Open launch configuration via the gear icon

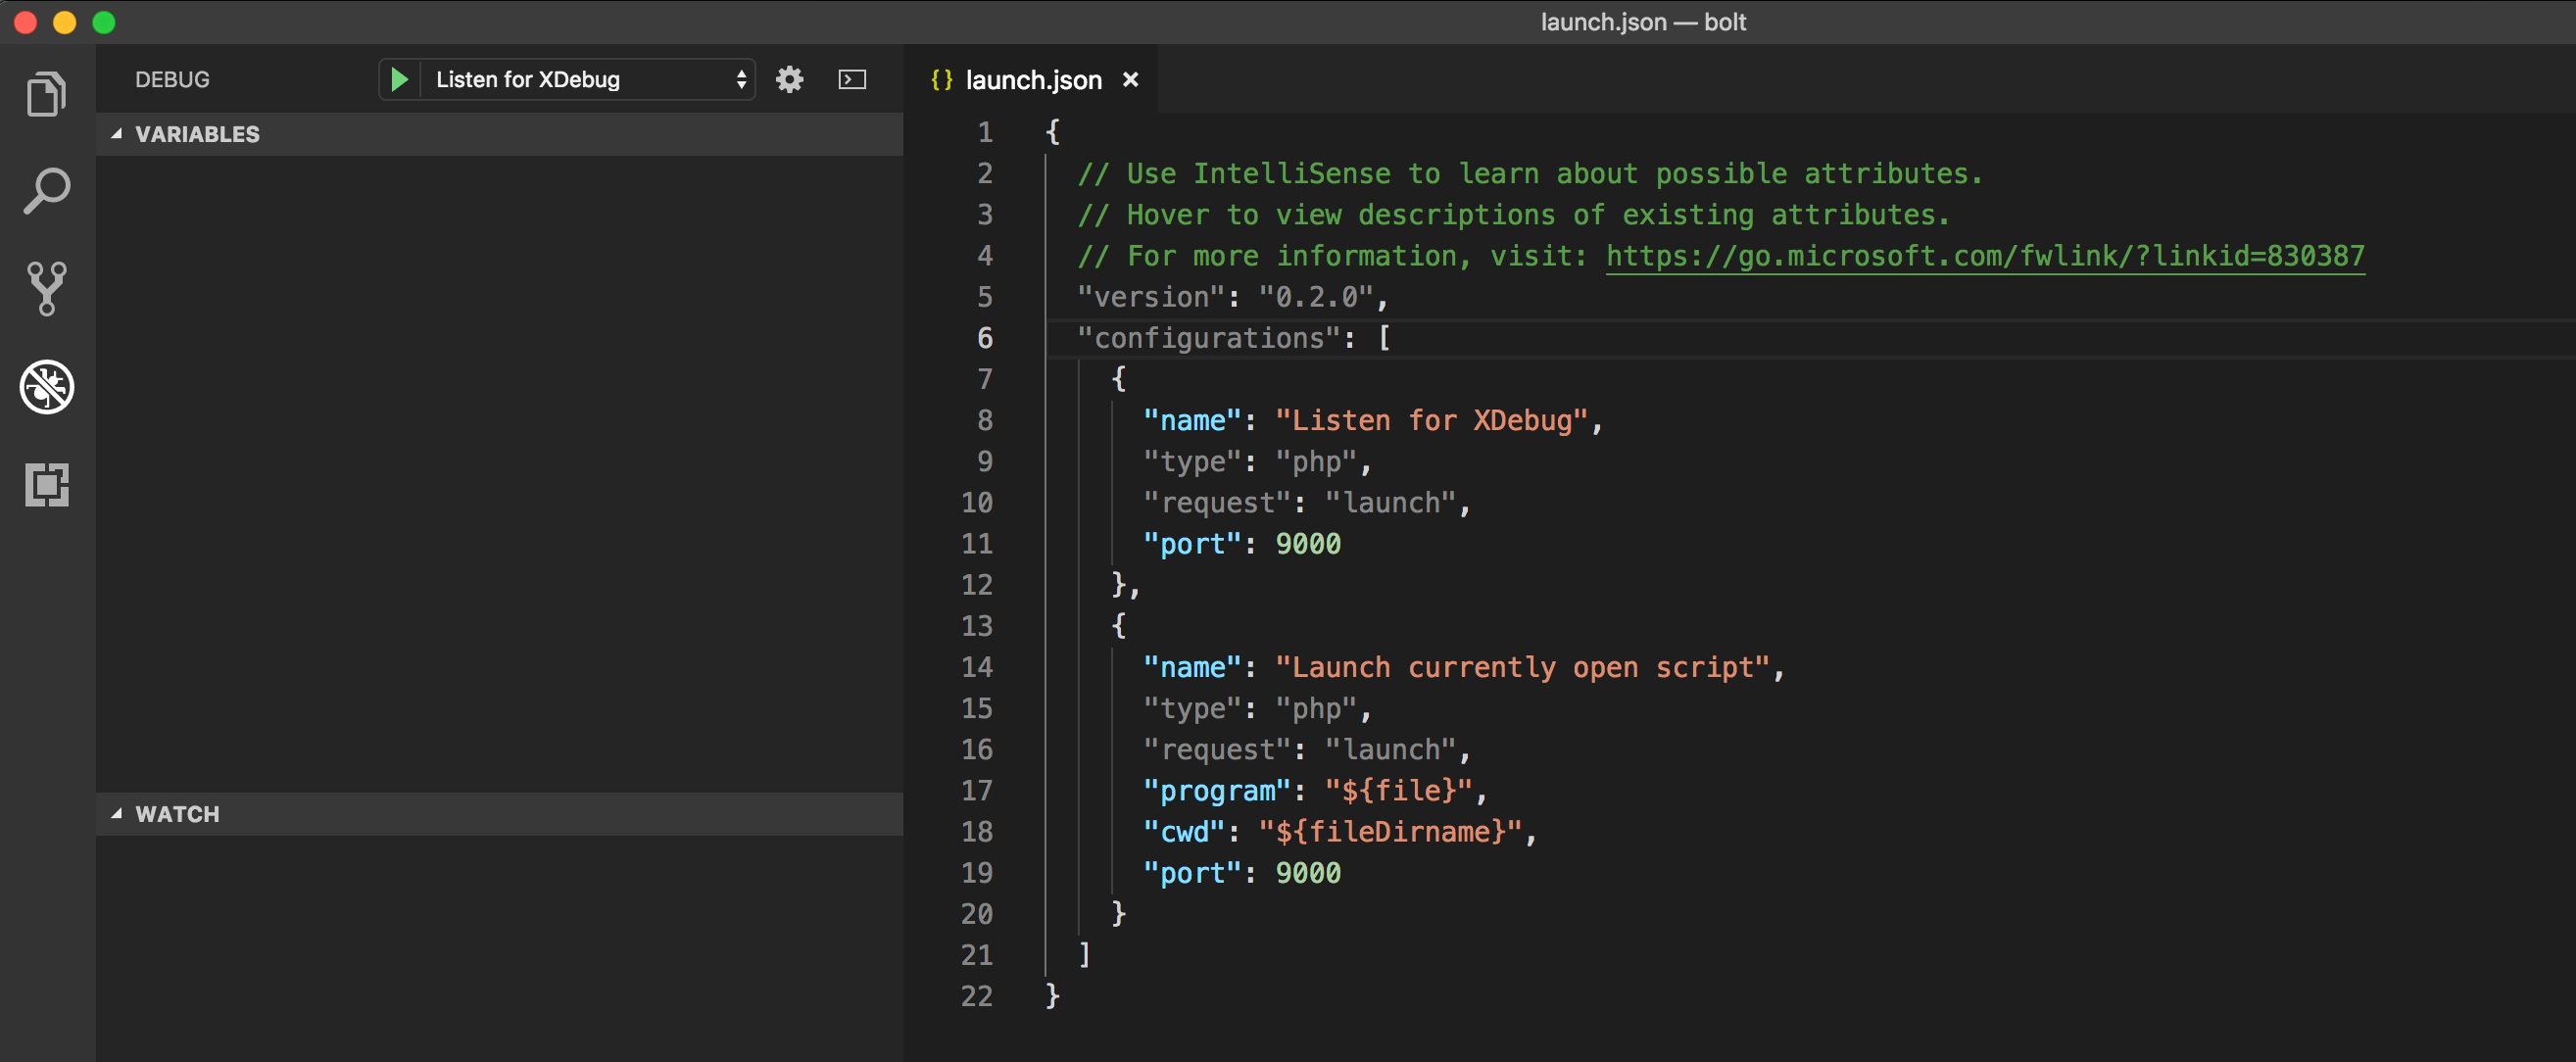789,79
